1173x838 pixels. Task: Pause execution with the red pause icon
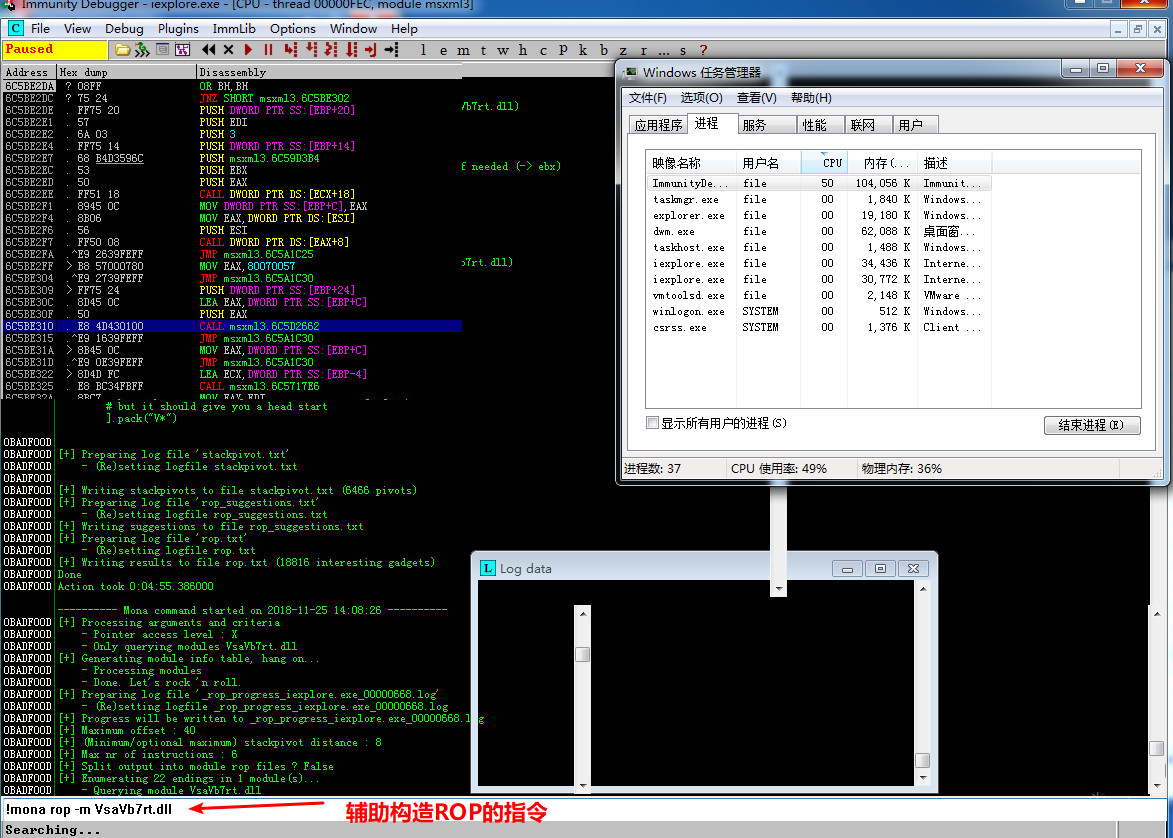[x=268, y=49]
